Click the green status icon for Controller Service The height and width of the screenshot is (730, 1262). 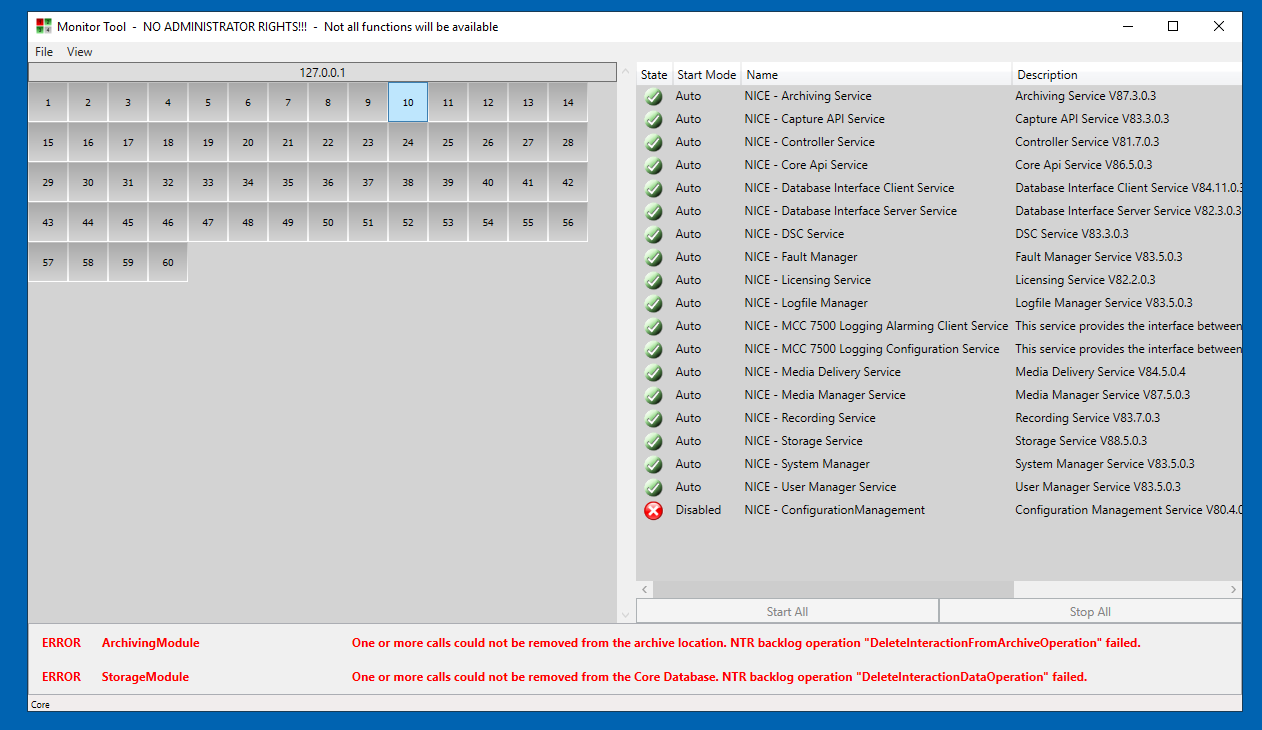click(x=653, y=143)
